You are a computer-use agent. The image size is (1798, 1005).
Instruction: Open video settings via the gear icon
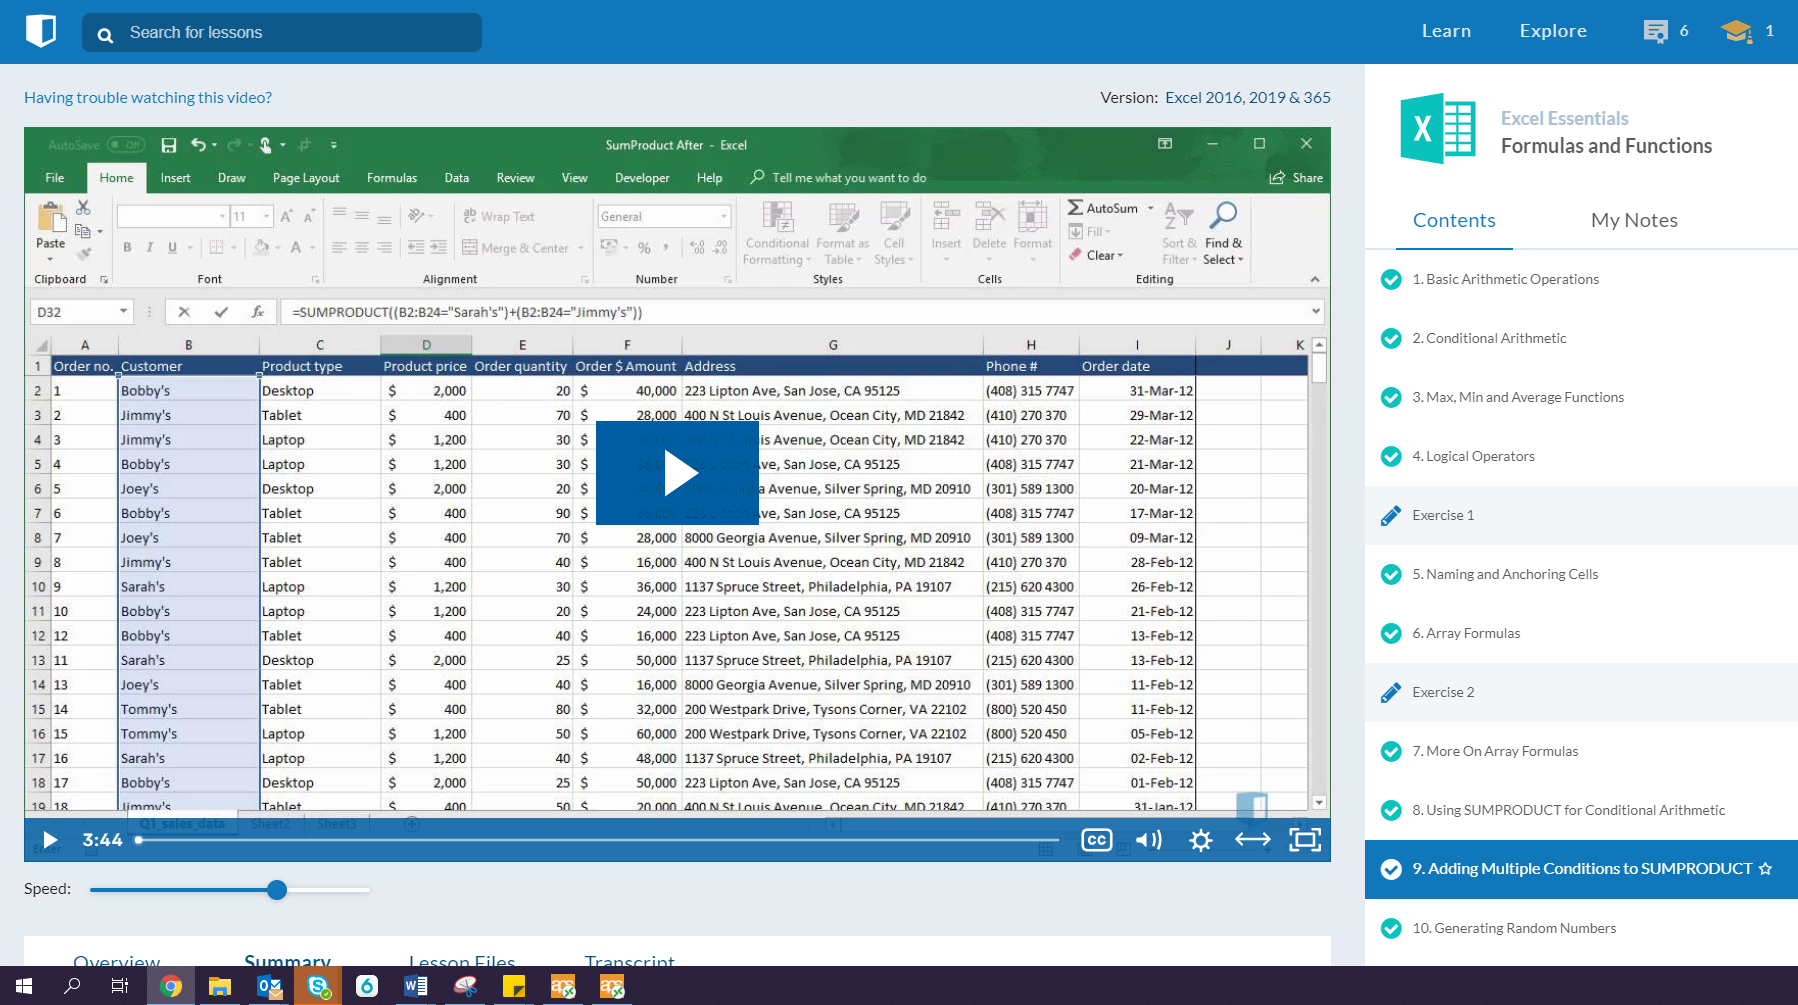coord(1201,840)
